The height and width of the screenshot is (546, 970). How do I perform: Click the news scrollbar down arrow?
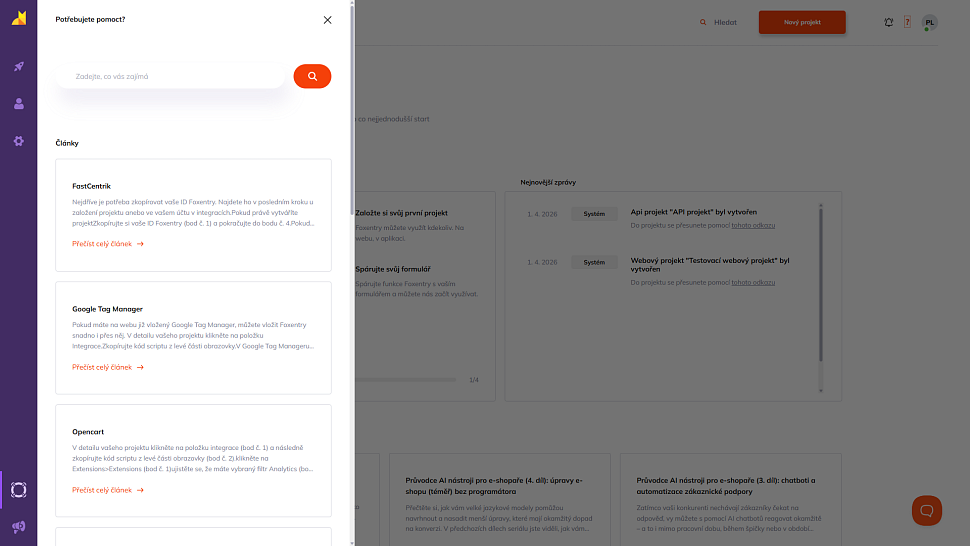tap(821, 391)
